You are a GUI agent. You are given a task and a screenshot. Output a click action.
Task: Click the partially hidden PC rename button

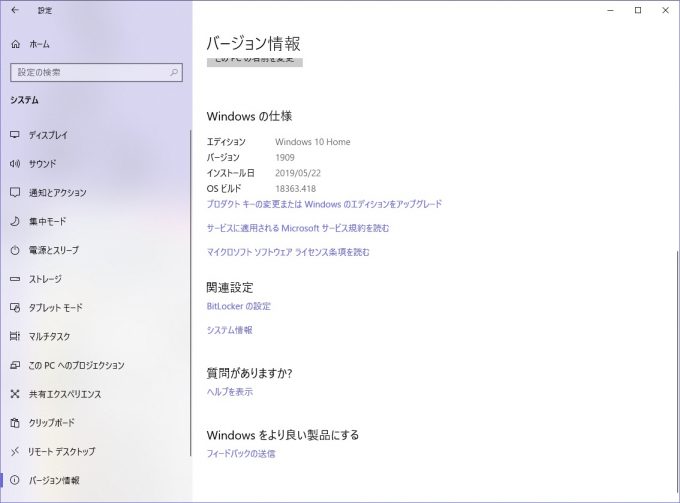255,62
